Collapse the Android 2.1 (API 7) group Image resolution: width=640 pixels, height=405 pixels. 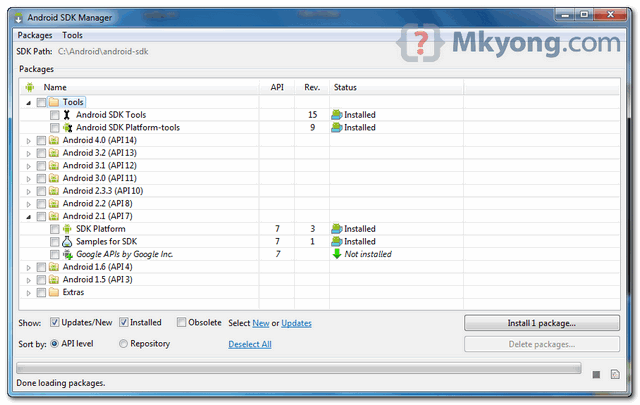click(29, 217)
